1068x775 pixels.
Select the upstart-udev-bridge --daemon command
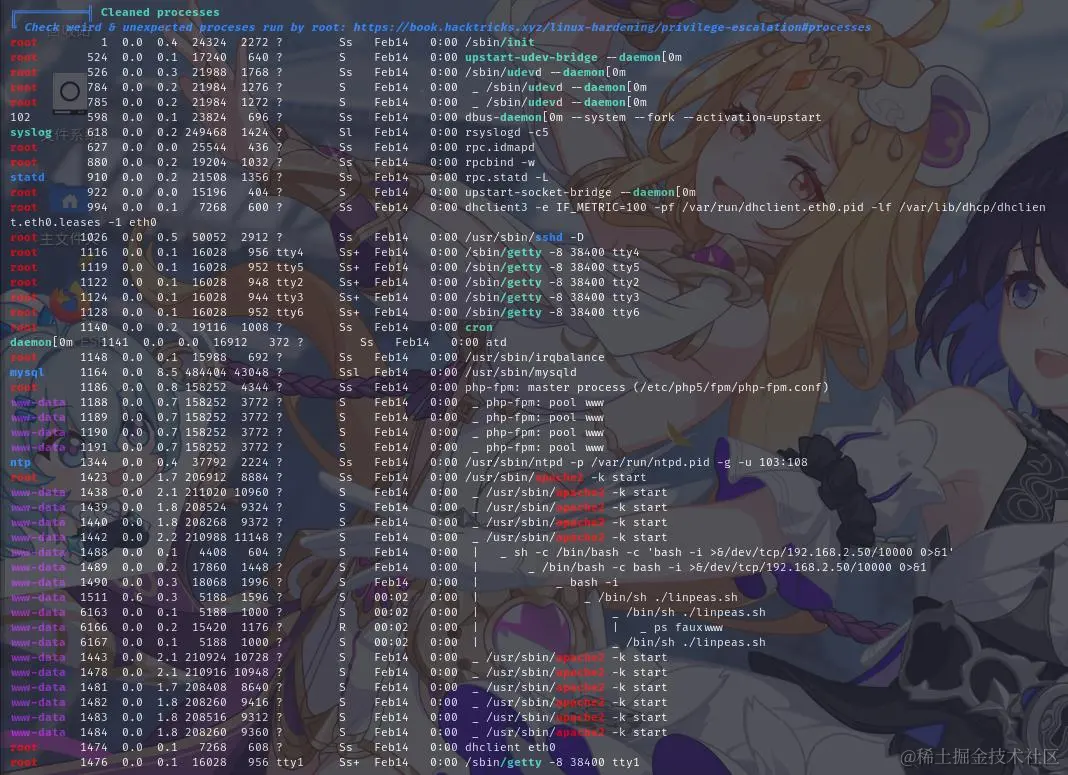click(573, 57)
